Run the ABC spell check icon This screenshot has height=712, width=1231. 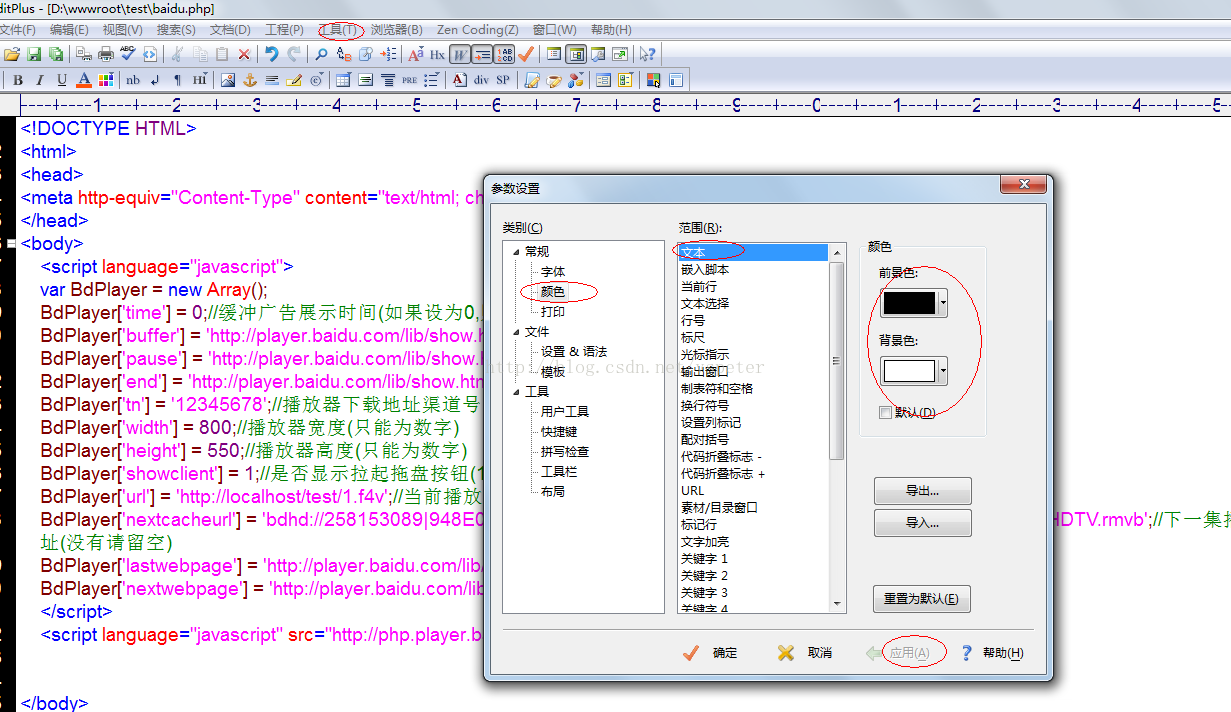click(128, 53)
